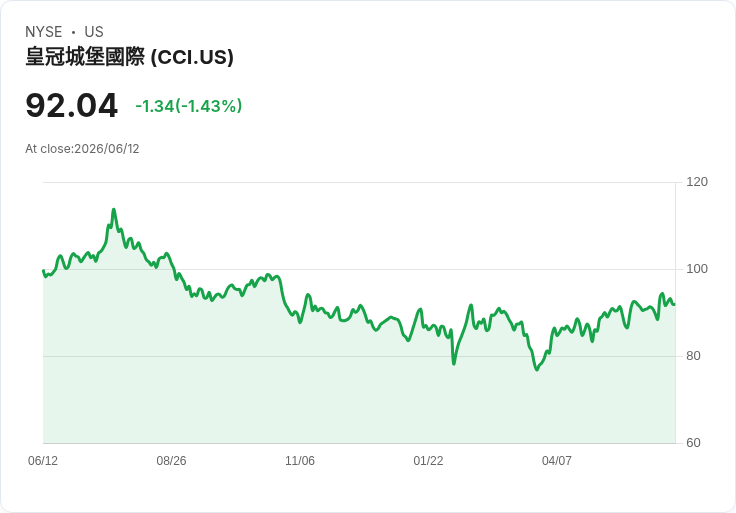Click the 04/07 date axis label
Image resolution: width=736 pixels, height=513 pixels.
557,461
